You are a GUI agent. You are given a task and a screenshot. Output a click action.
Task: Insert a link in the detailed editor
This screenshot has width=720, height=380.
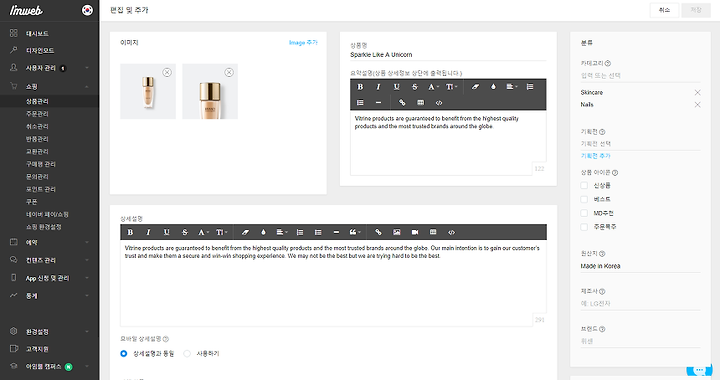(378, 232)
